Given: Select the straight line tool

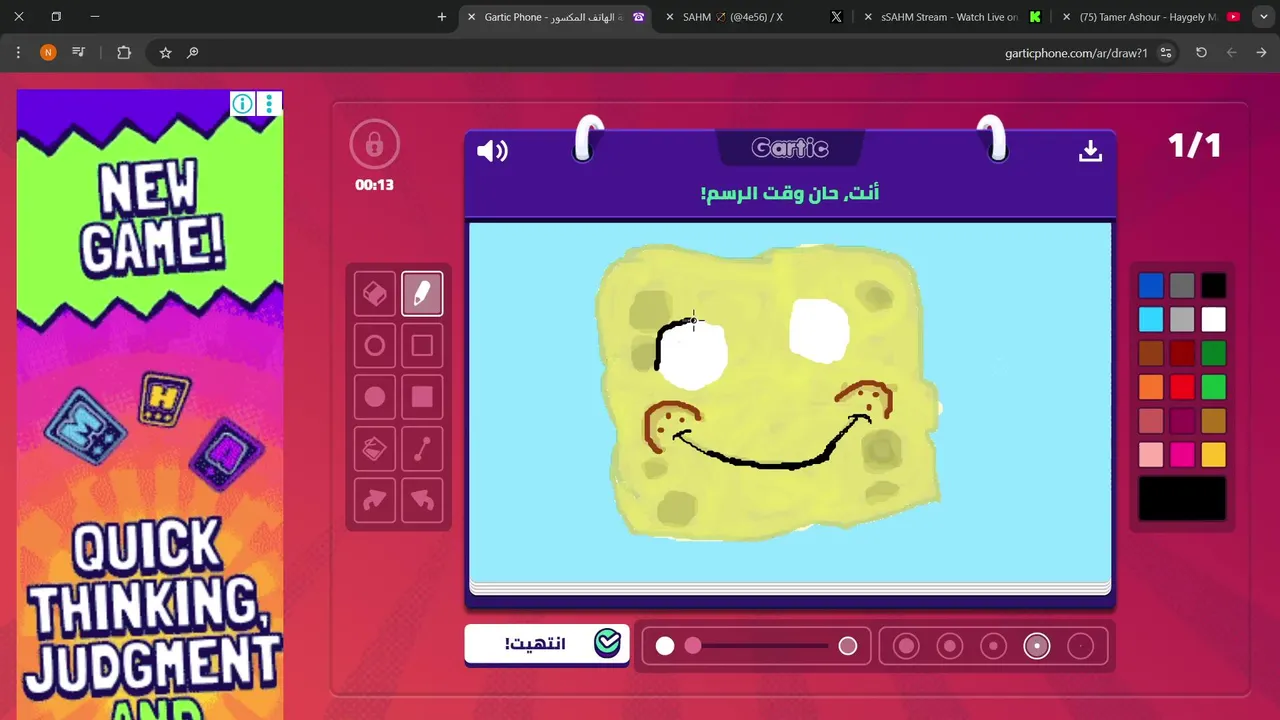Looking at the screenshot, I should pyautogui.click(x=422, y=449).
